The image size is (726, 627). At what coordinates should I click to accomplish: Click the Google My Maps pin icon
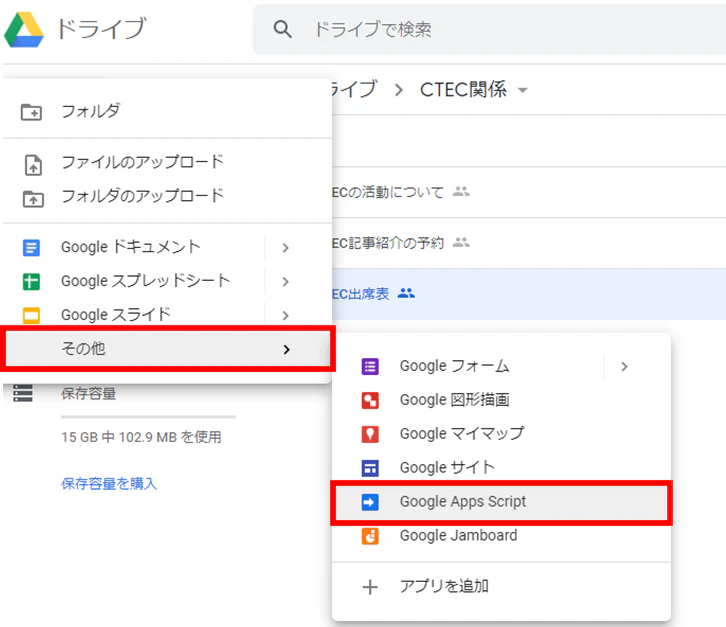pyautogui.click(x=370, y=434)
